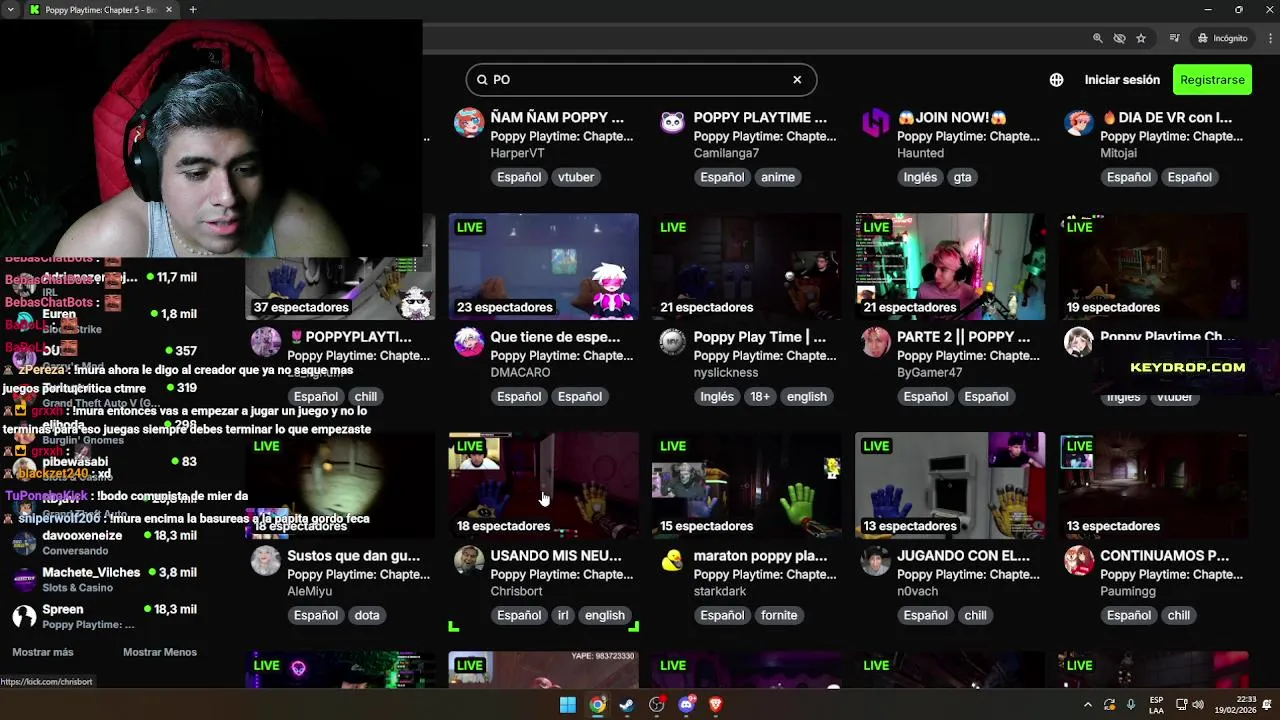Expand sidebar list with Mostrar más
The height and width of the screenshot is (720, 1280).
coord(43,652)
